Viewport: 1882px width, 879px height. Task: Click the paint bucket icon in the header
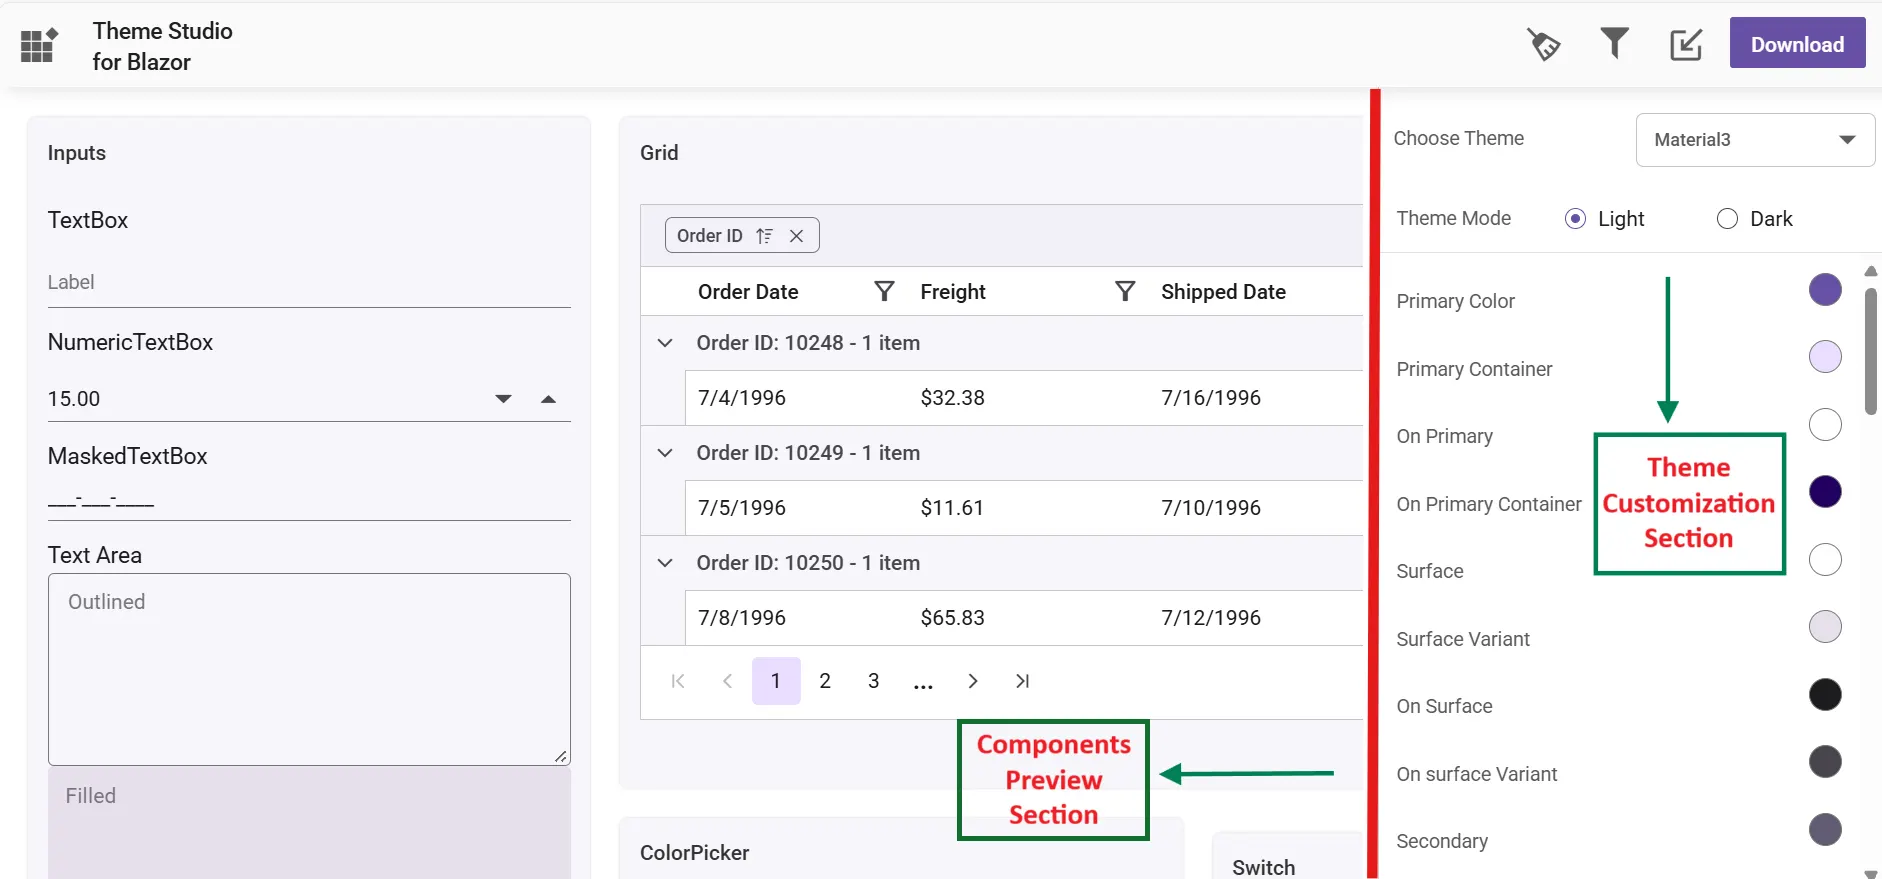(x=1543, y=44)
